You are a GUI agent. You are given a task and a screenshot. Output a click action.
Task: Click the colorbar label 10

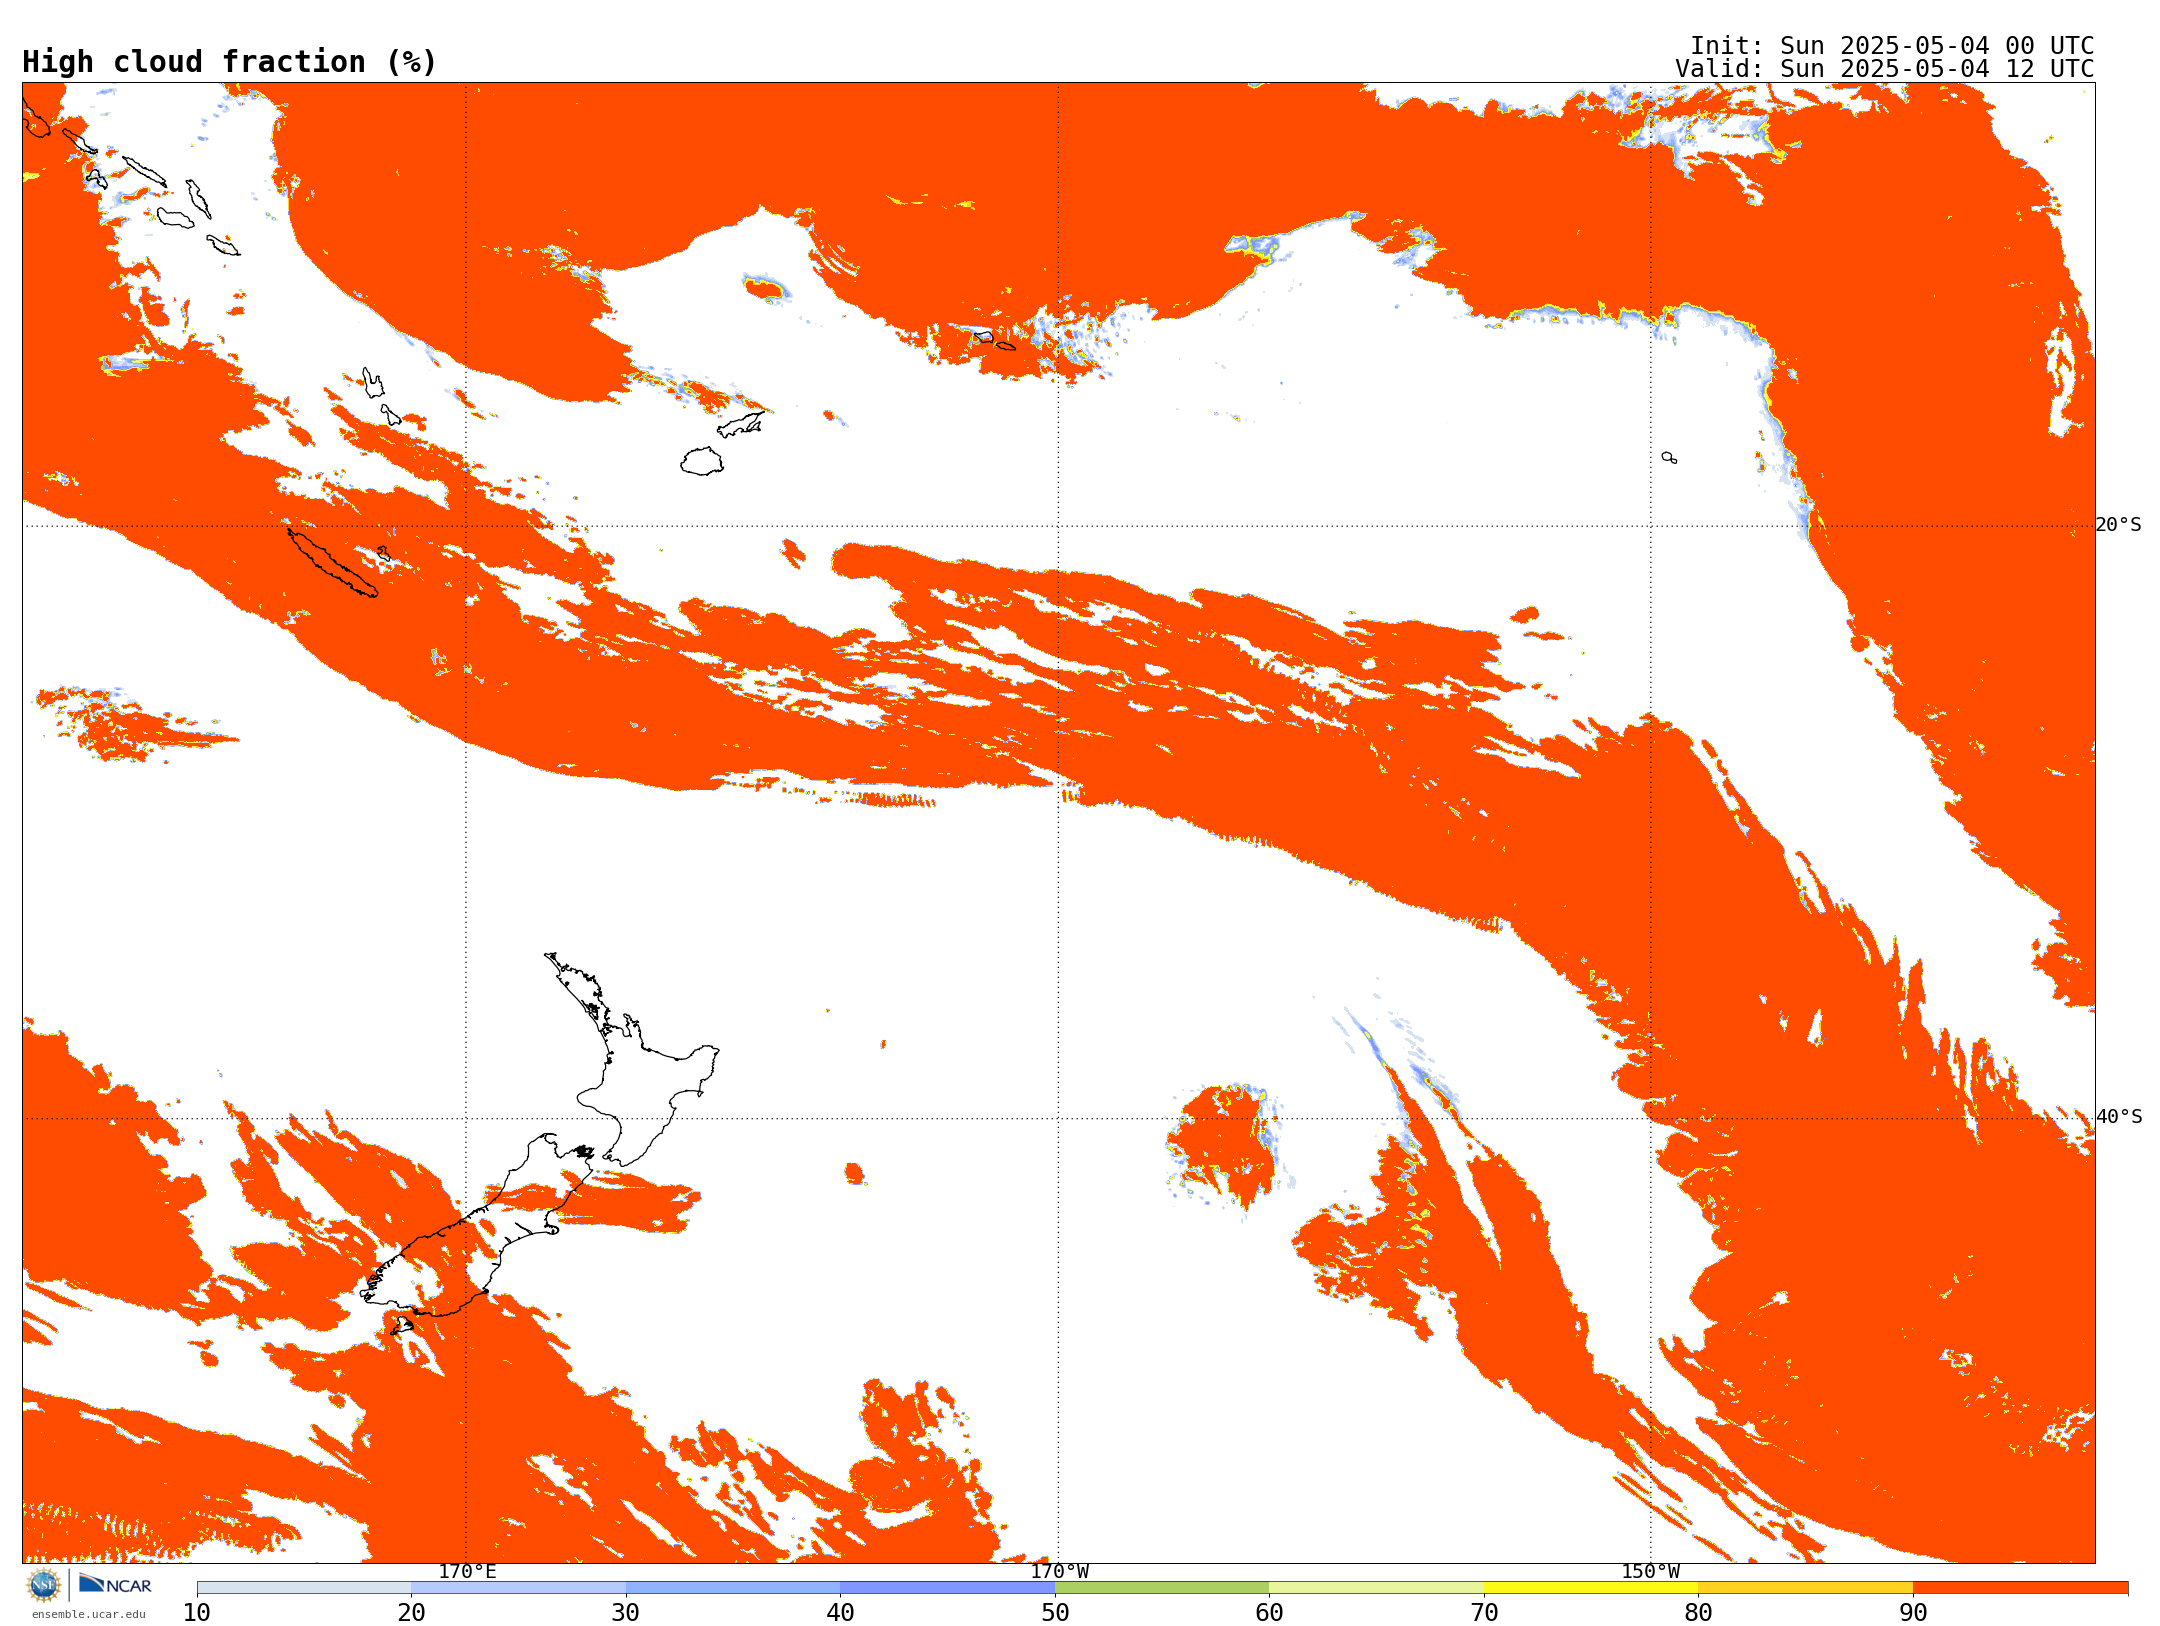pos(197,1613)
